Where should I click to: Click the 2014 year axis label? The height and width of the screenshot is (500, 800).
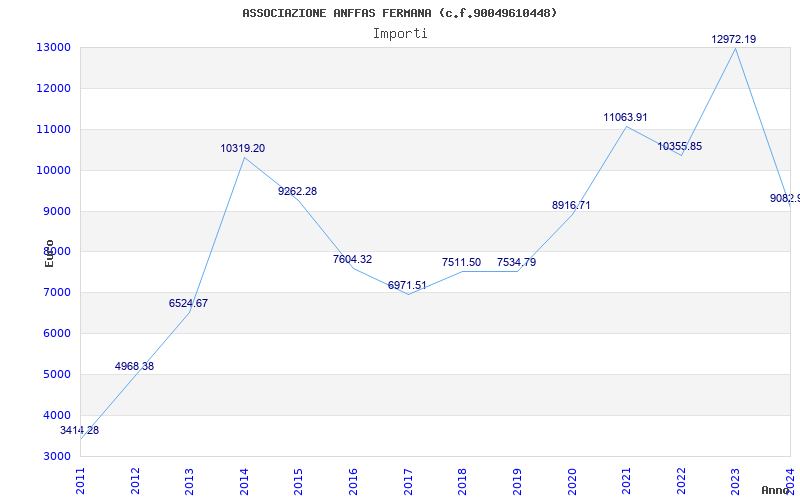(244, 482)
